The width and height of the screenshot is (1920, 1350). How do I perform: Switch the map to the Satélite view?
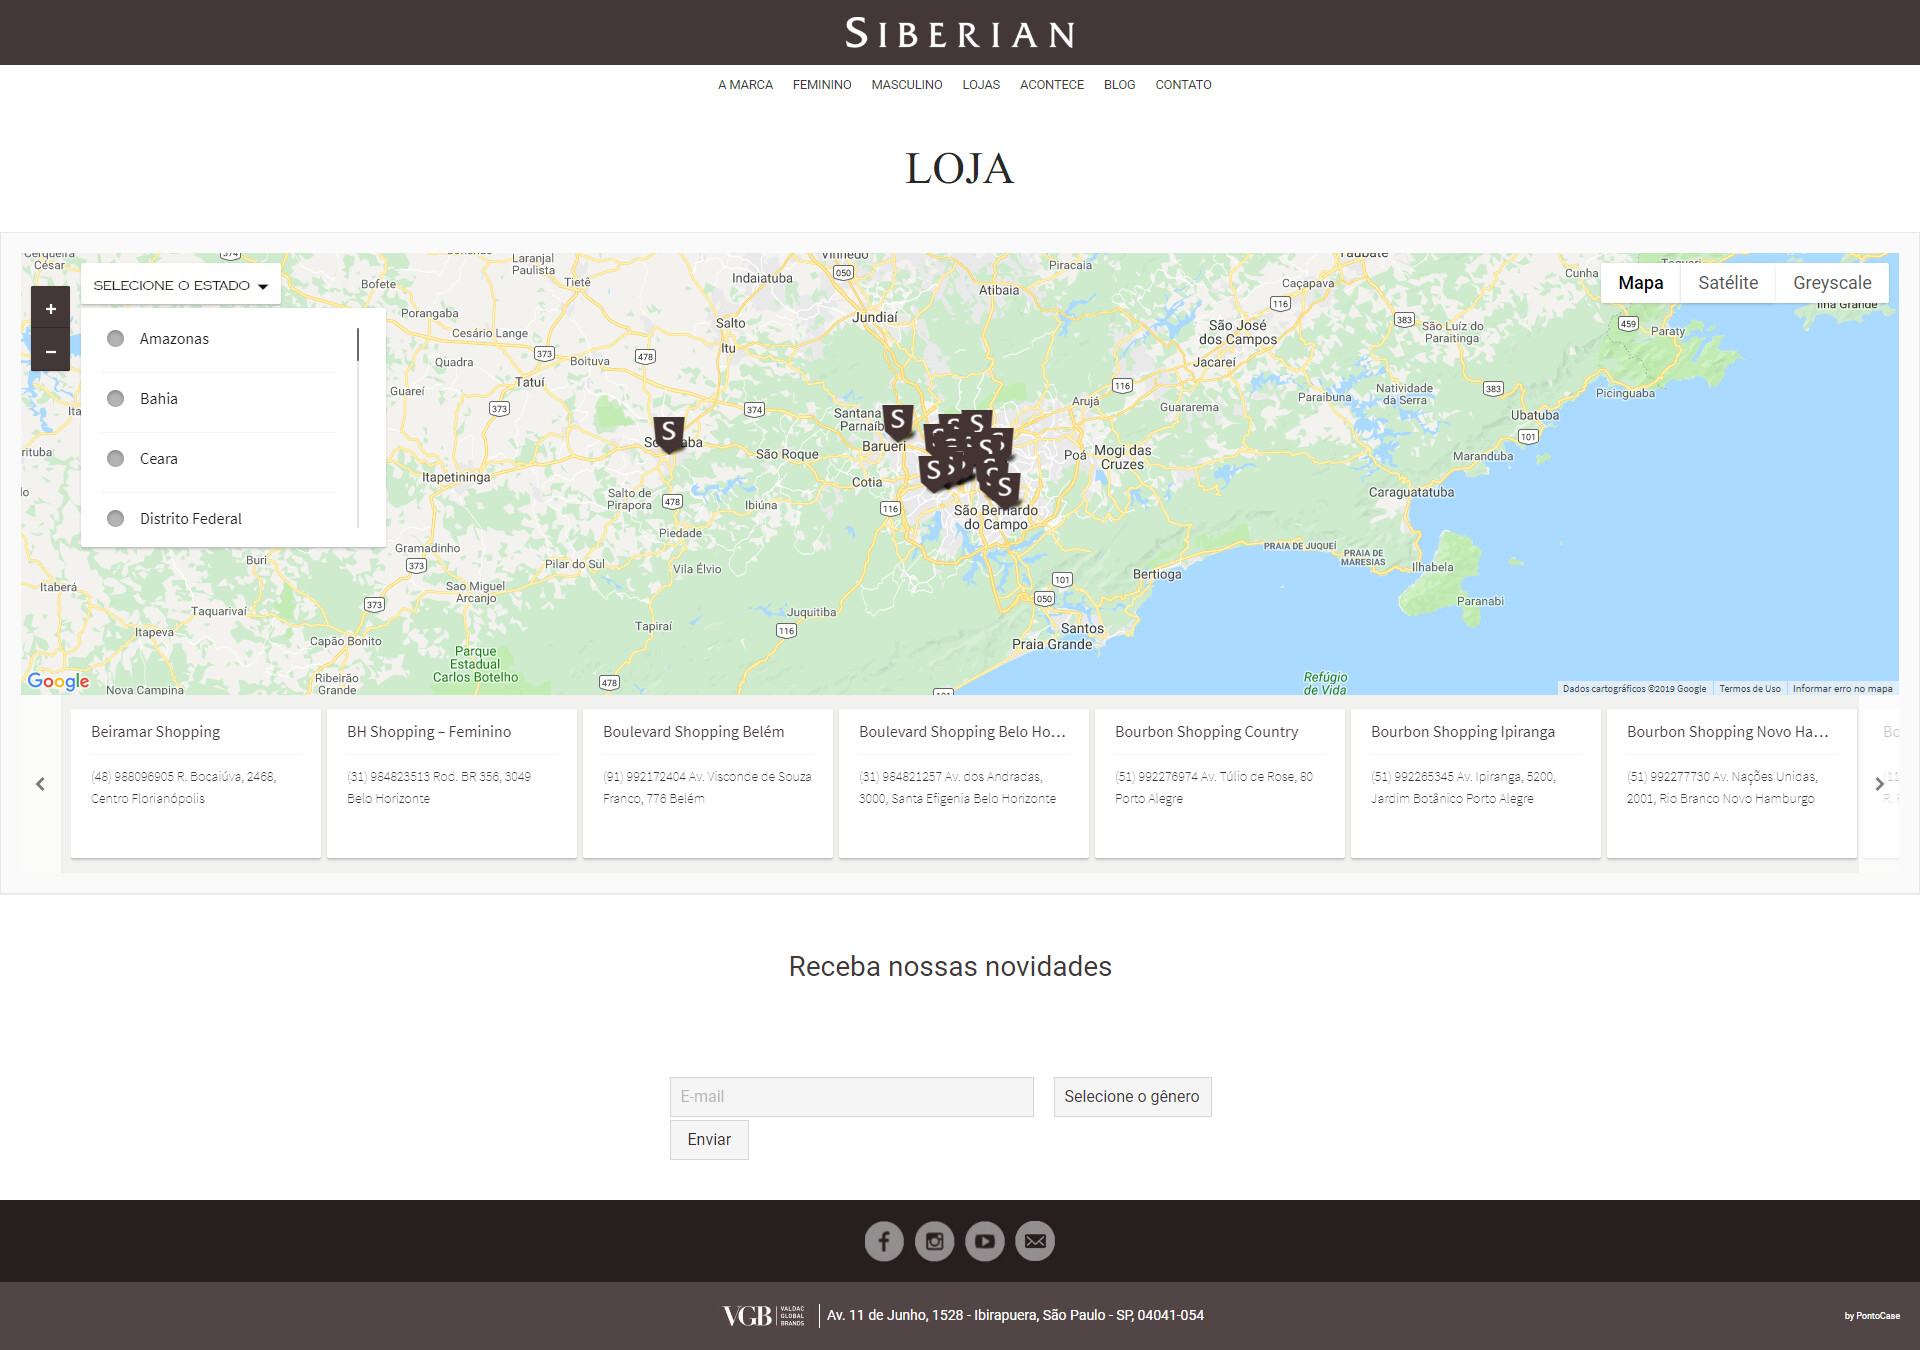[1727, 283]
